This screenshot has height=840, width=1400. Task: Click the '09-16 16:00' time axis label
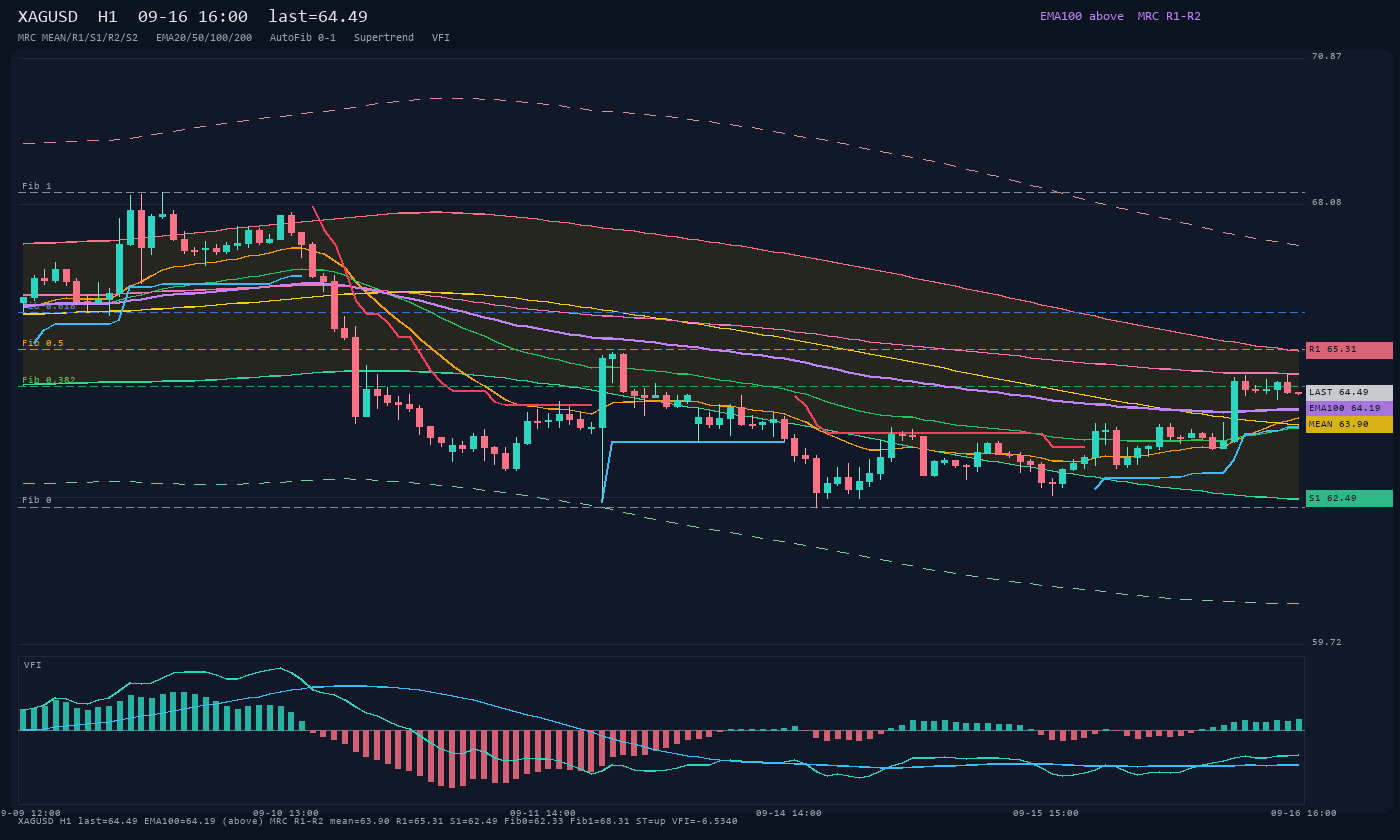pyautogui.click(x=1304, y=813)
